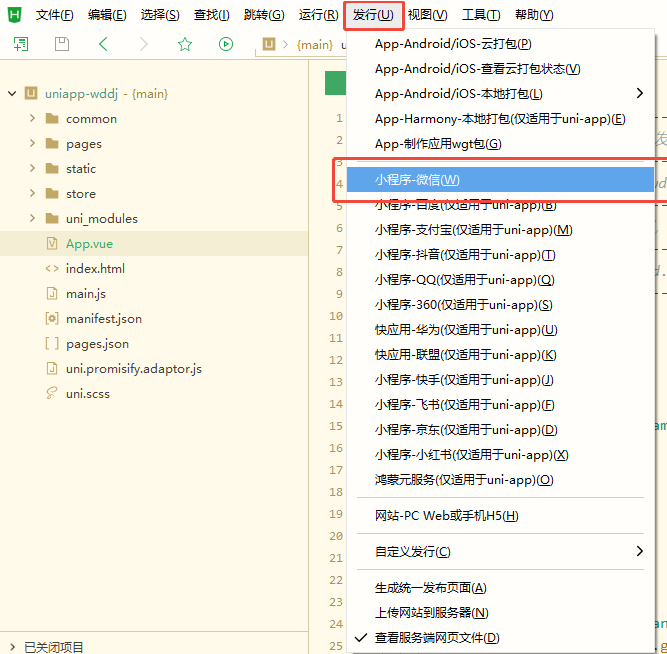Open the 文件(F) menu

(x=54, y=15)
